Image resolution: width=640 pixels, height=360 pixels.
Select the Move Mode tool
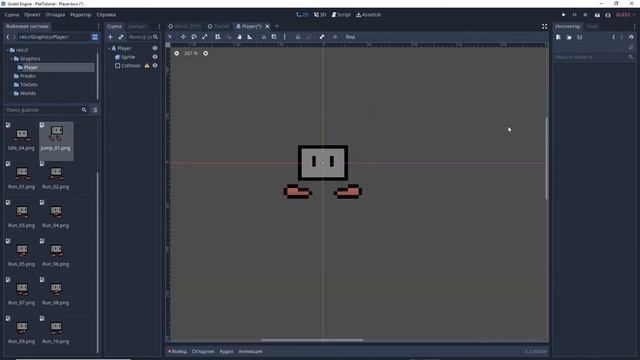(x=183, y=37)
